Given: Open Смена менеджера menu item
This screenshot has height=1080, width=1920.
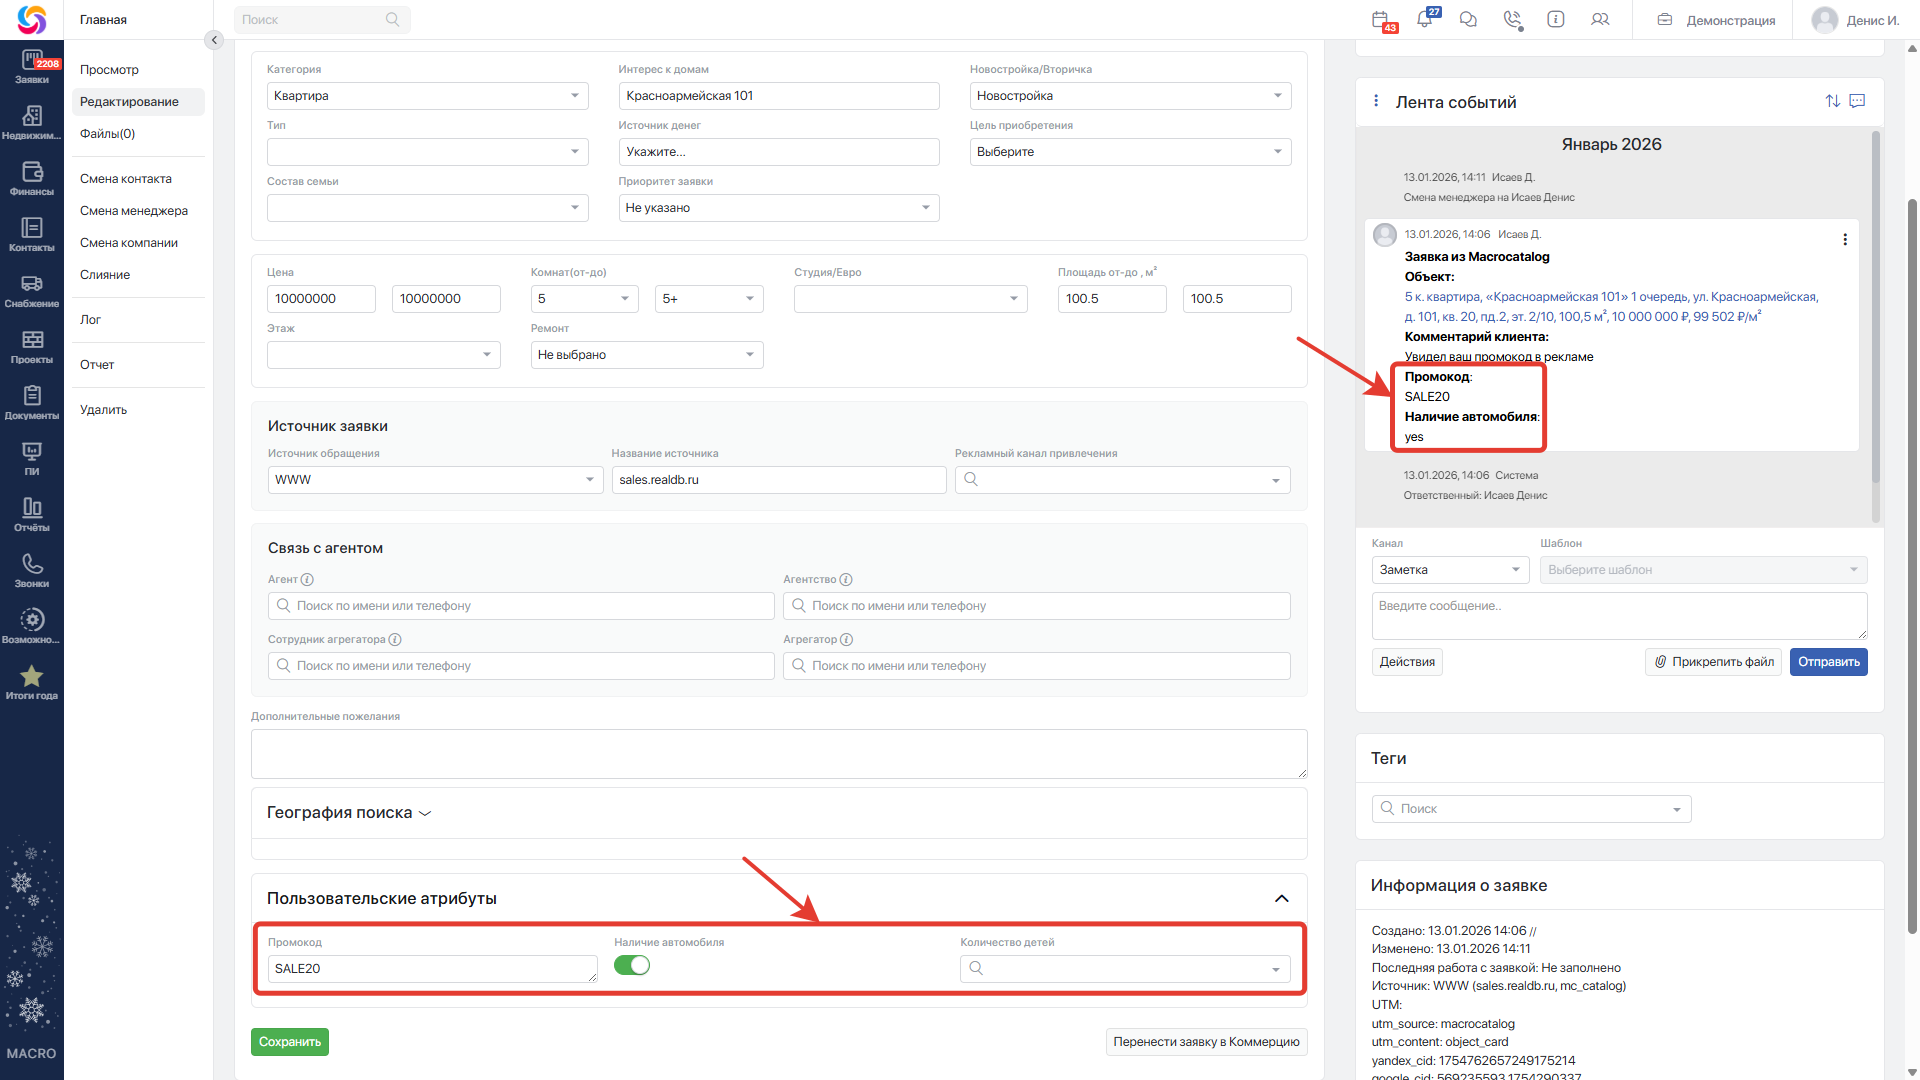Looking at the screenshot, I should [x=134, y=211].
